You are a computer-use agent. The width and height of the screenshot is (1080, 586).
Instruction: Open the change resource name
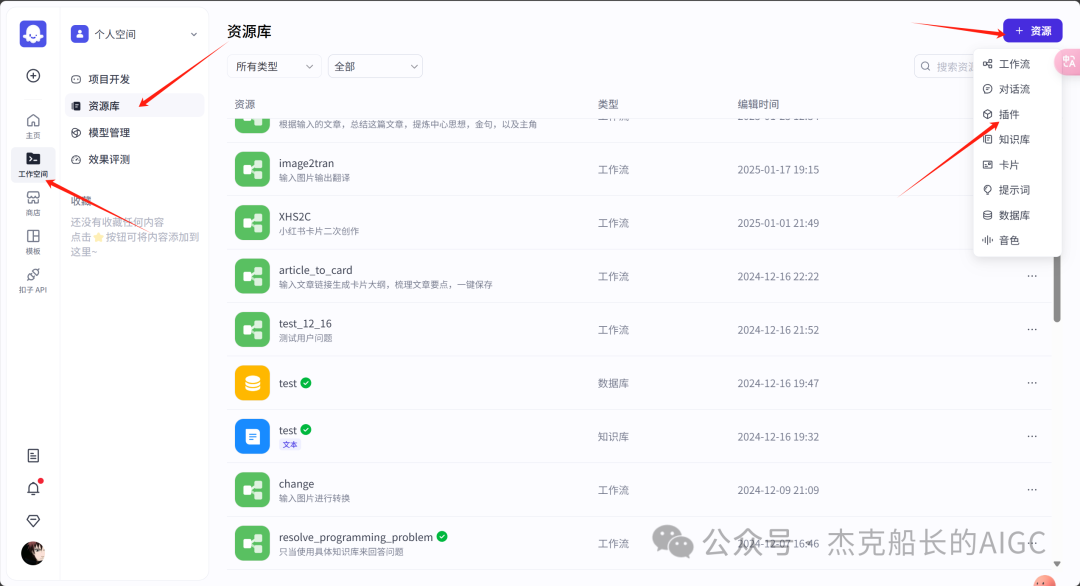[x=296, y=484]
